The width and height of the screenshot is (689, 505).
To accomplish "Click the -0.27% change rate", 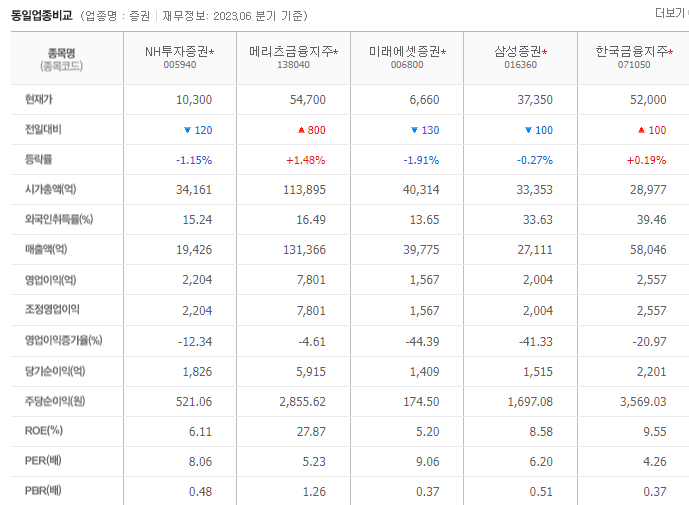I will point(535,160).
